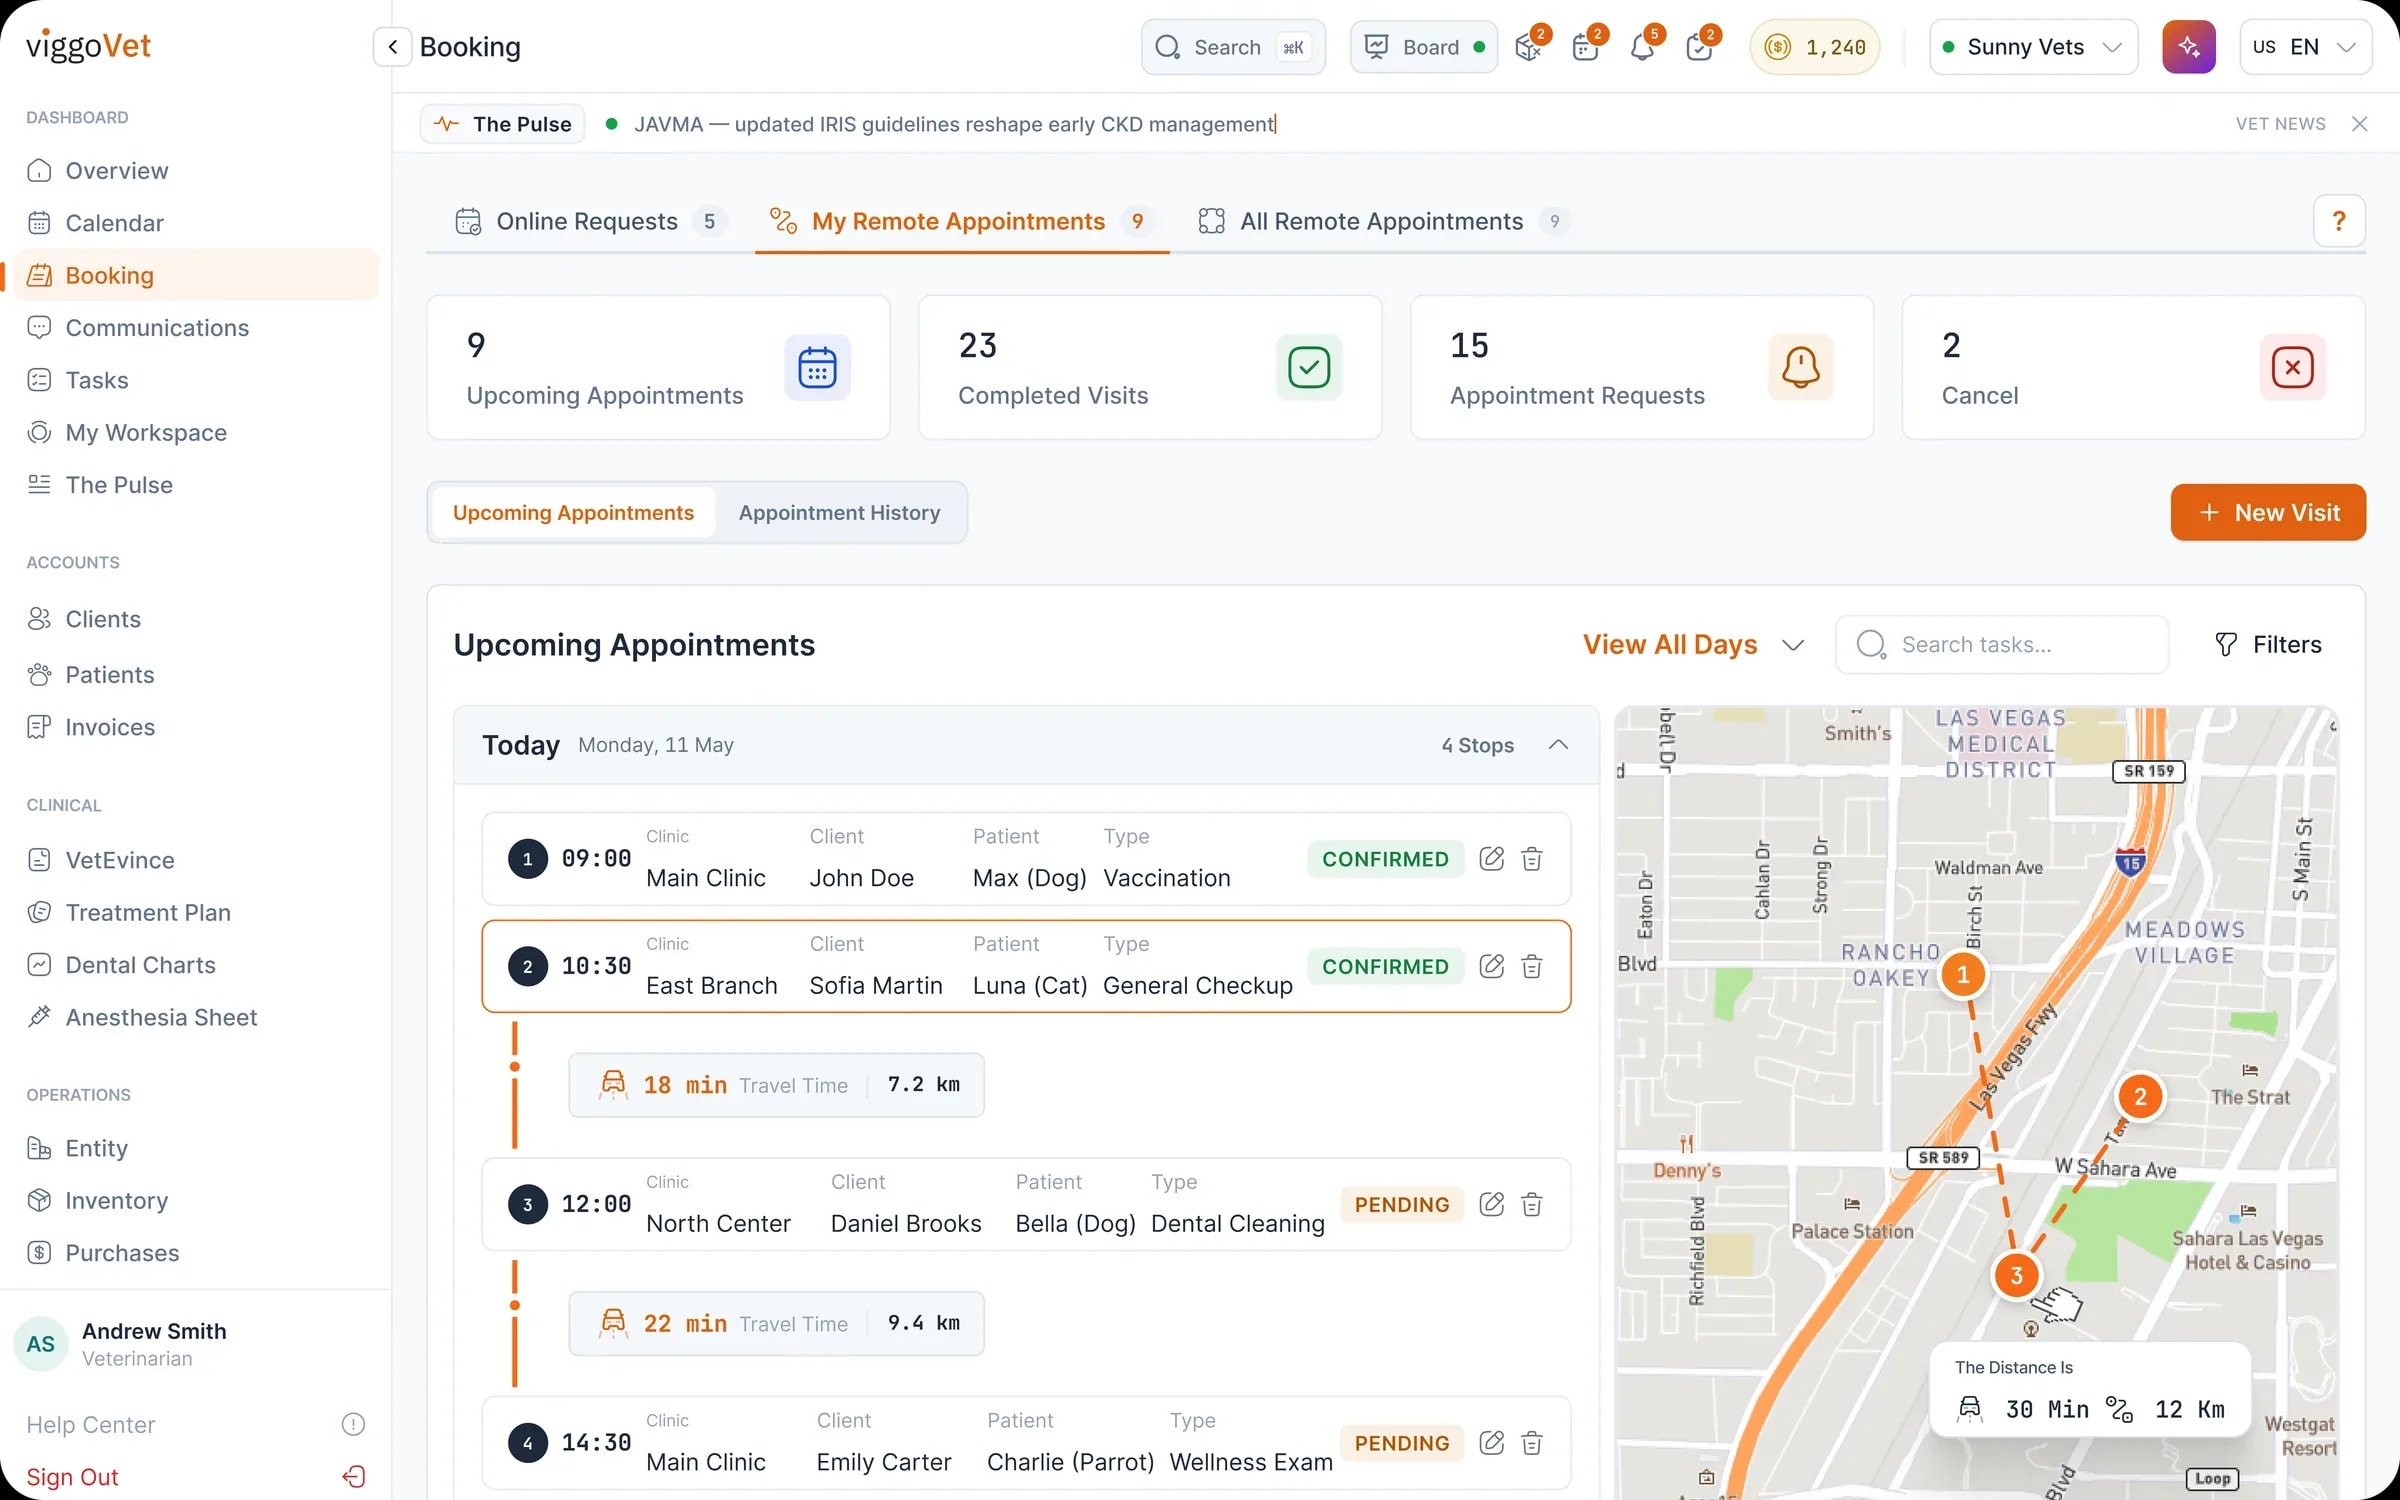This screenshot has width=2400, height=1500.
Task: Focus the Search tasks input field
Action: (x=2002, y=645)
